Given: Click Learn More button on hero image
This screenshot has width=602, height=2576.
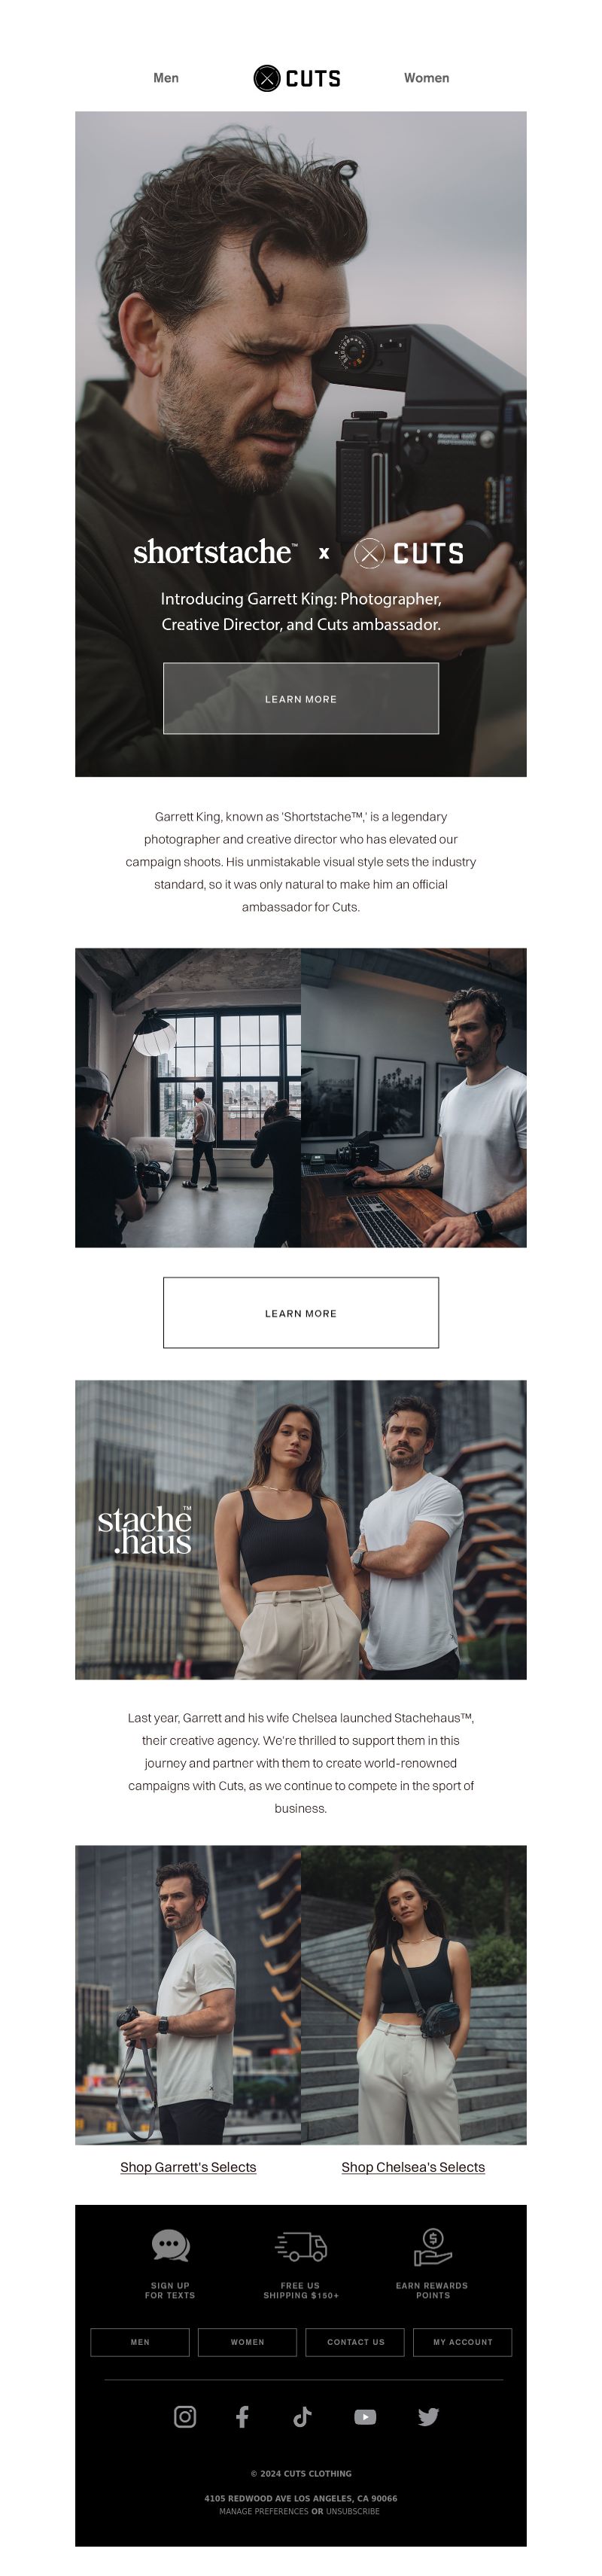Looking at the screenshot, I should click(301, 698).
